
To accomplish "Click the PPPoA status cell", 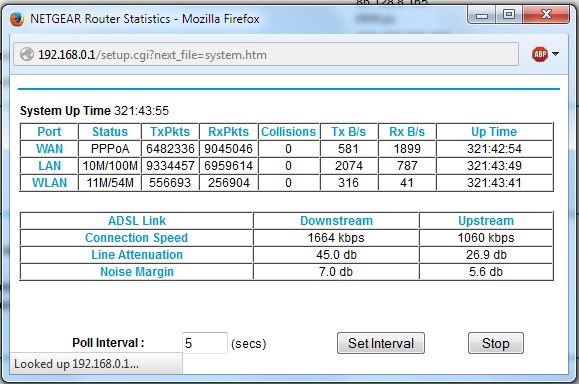I will point(110,149).
